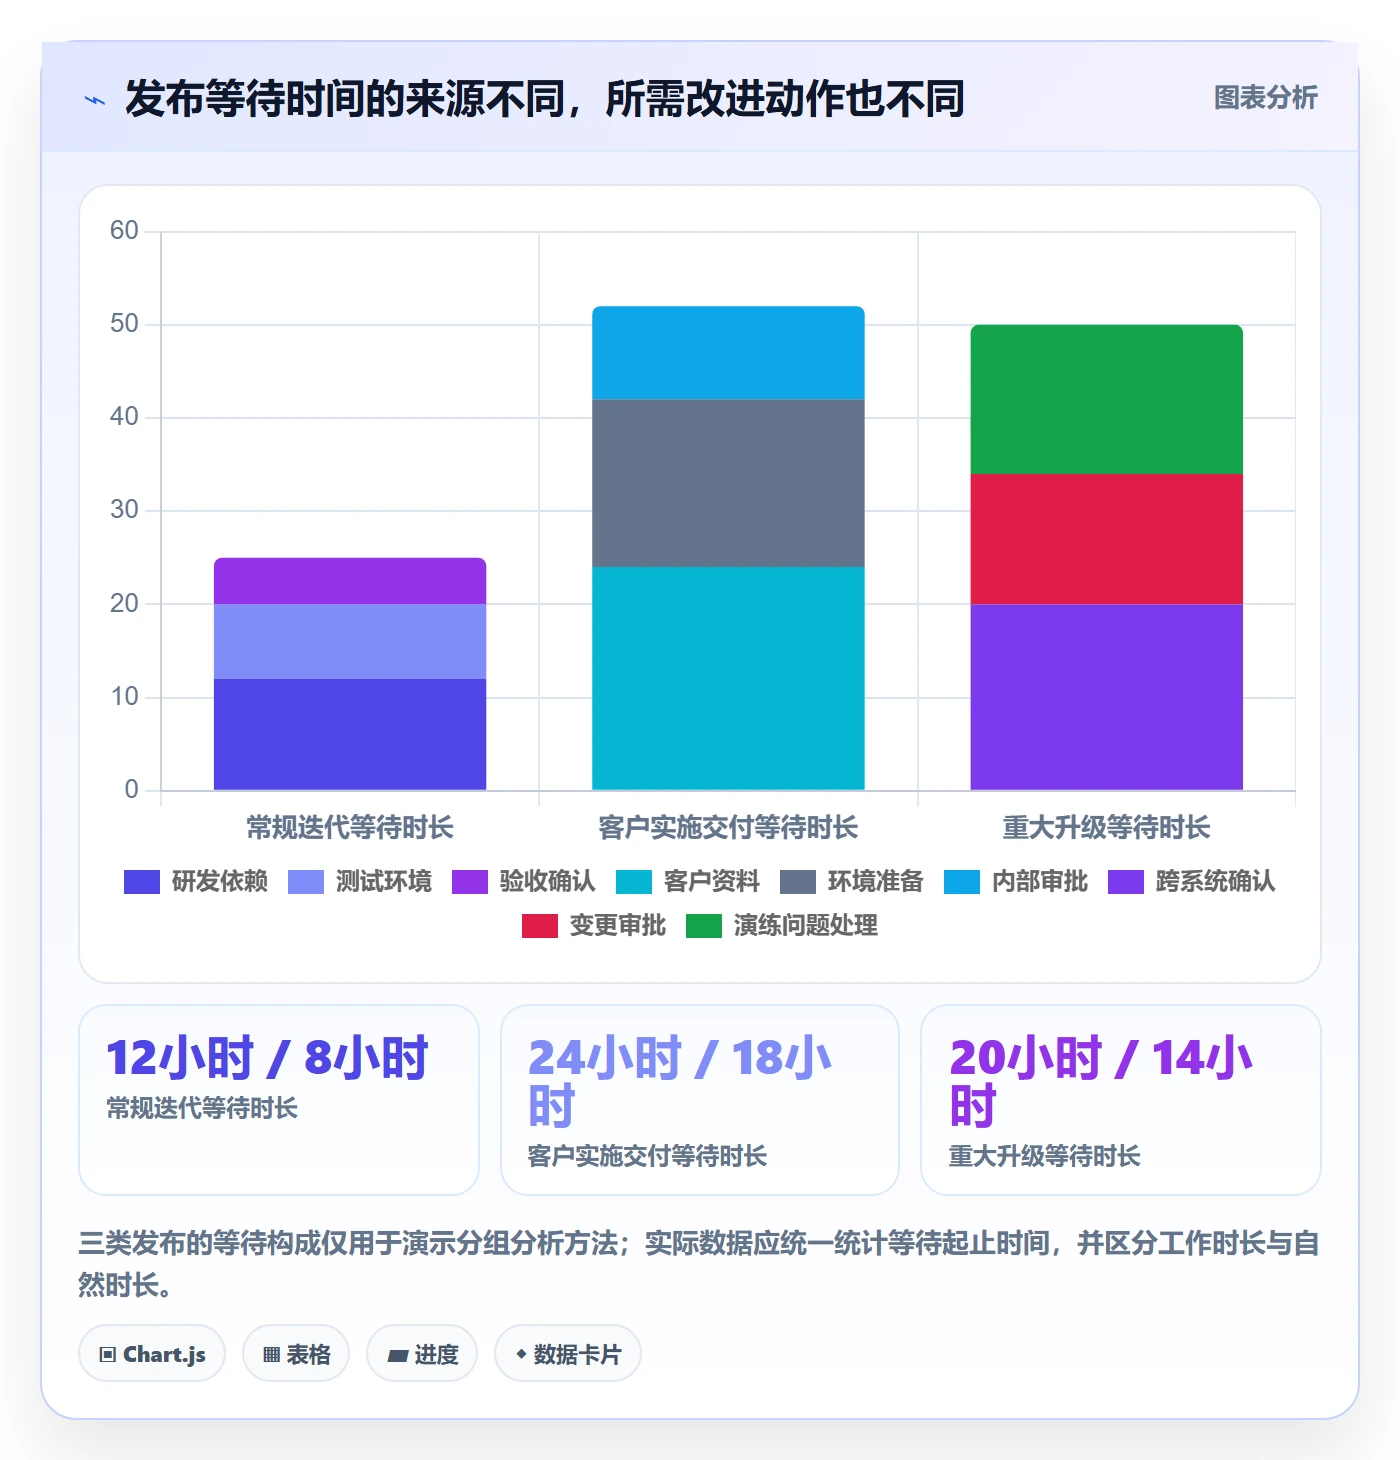Image resolution: width=1400 pixels, height=1460 pixels.
Task: Select the 表格 tag chip
Action: click(x=296, y=1354)
